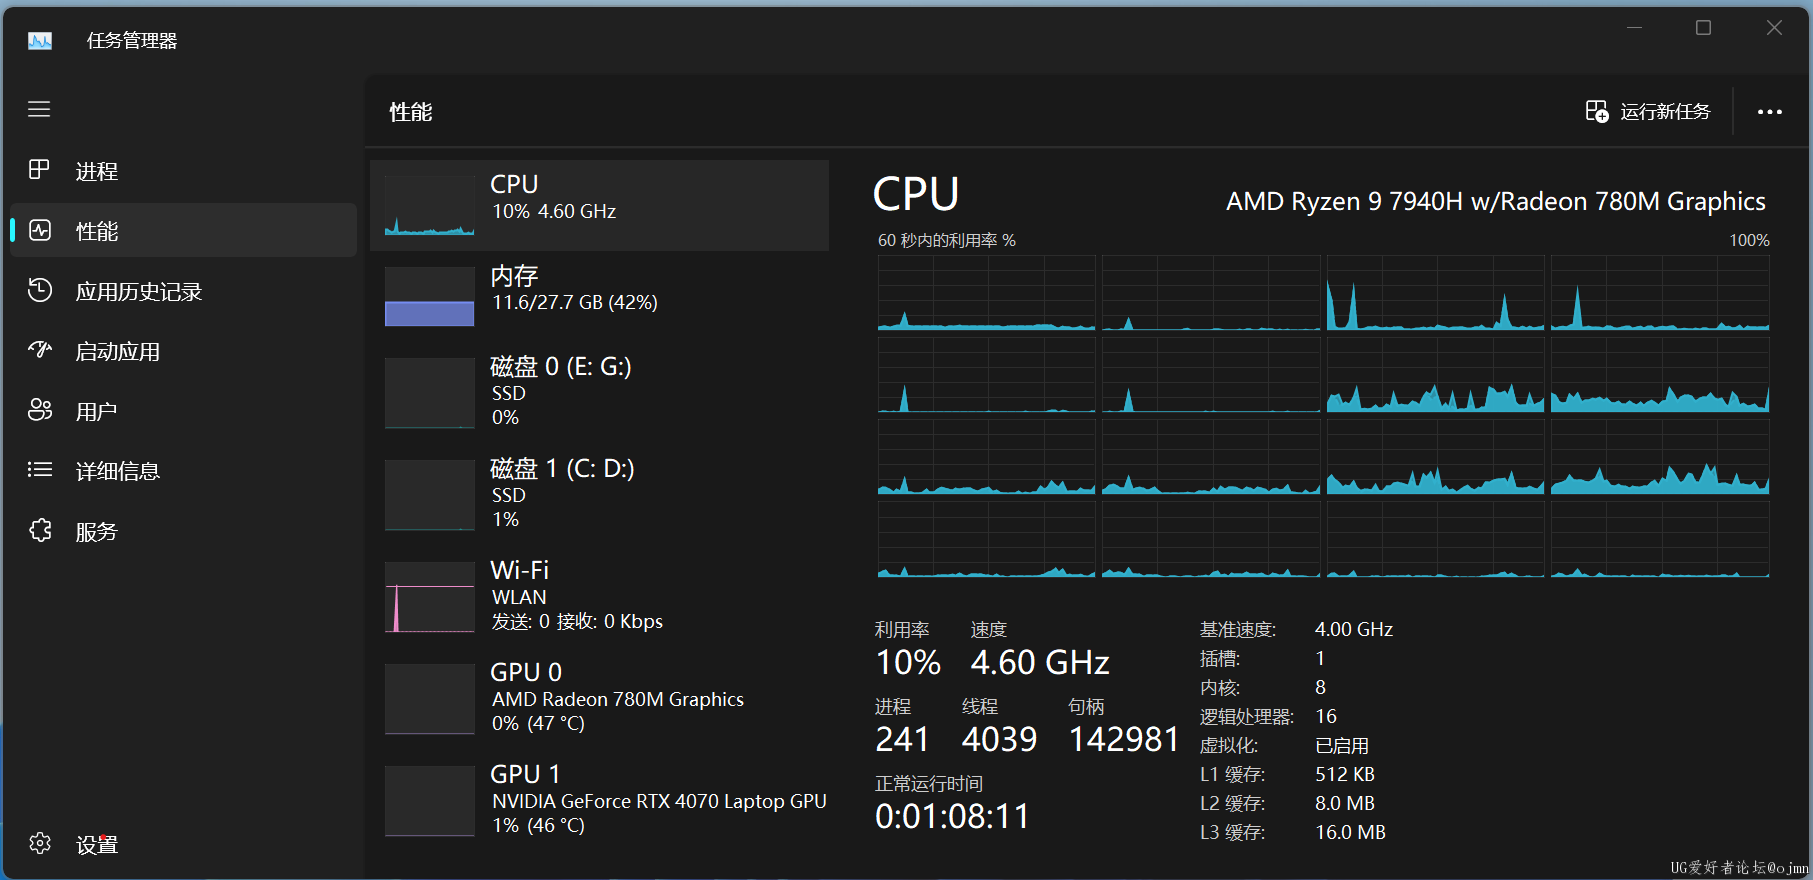1813x880 pixels.
Task: Click the last logical processor graph in bottom row
Action: pyautogui.click(x=1660, y=540)
